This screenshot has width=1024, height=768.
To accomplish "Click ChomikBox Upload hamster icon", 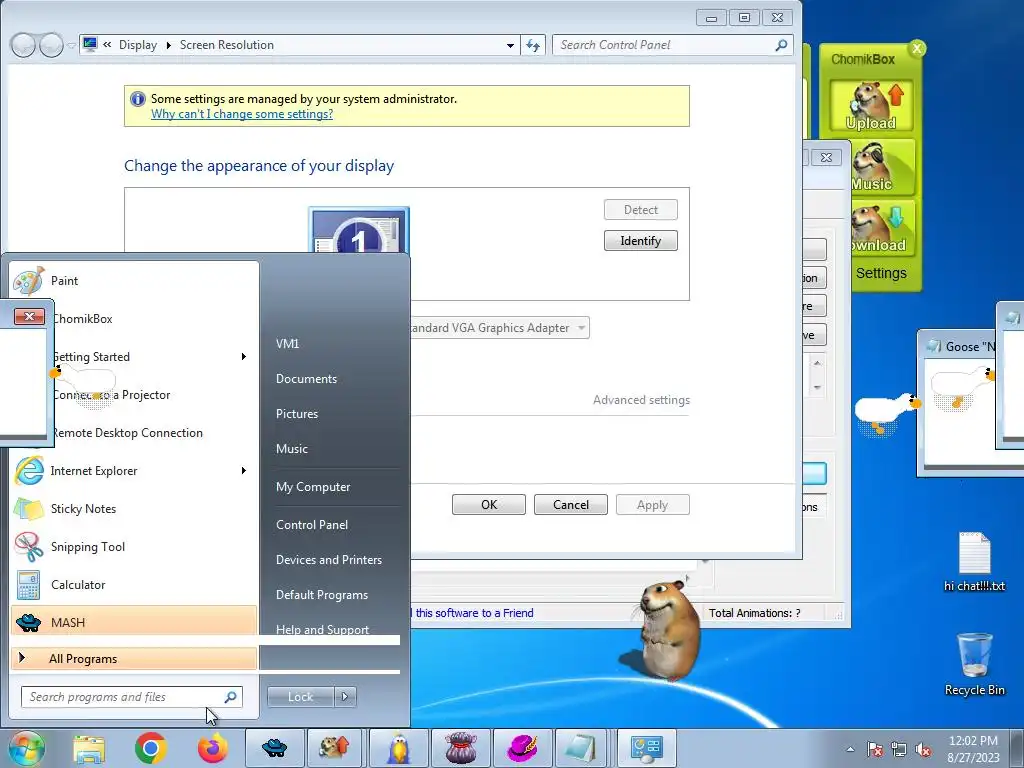I will 871,105.
